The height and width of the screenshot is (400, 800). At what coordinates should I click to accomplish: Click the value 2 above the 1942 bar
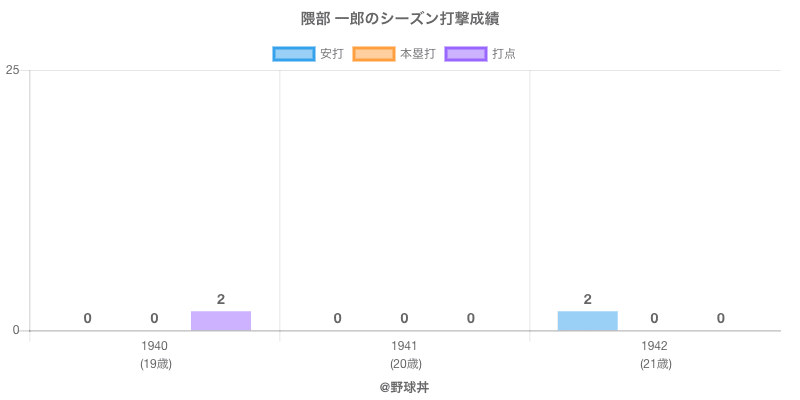tap(587, 299)
